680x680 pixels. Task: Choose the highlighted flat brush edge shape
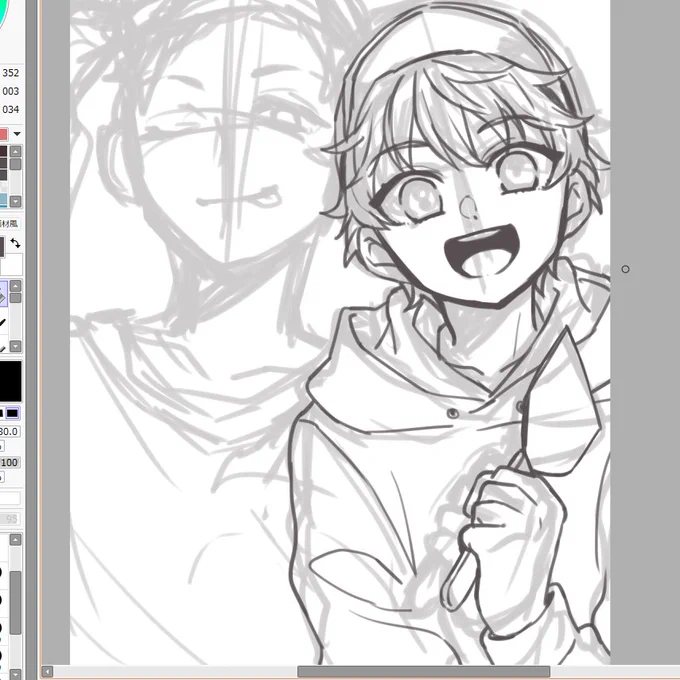pyautogui.click(x=12, y=413)
